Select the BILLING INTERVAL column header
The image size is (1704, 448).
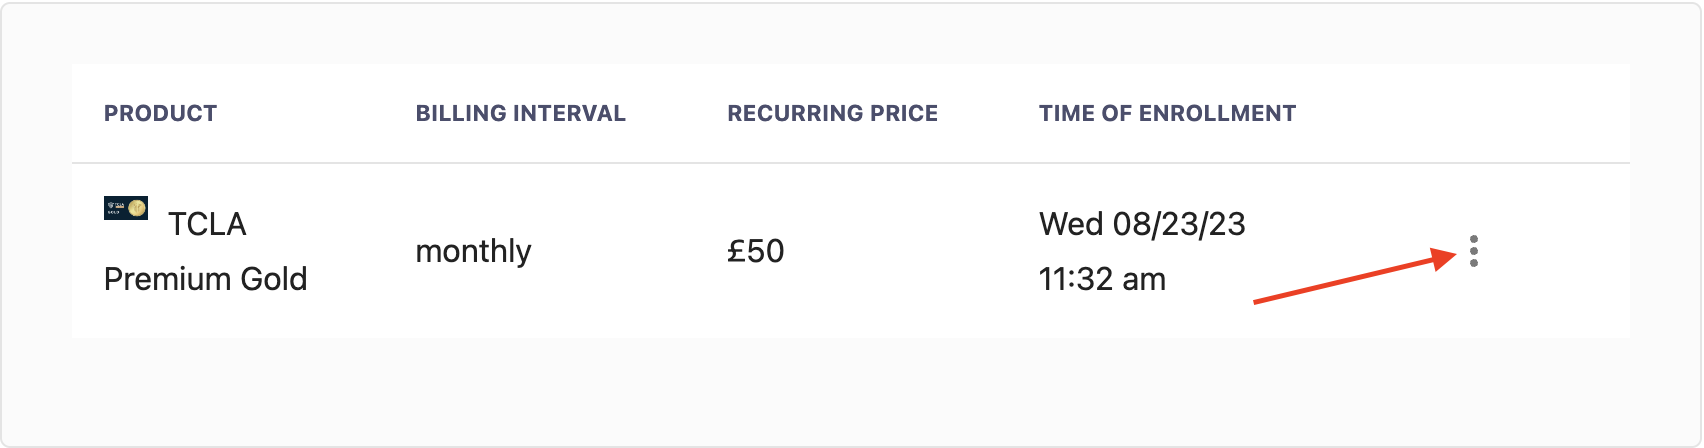click(x=520, y=114)
